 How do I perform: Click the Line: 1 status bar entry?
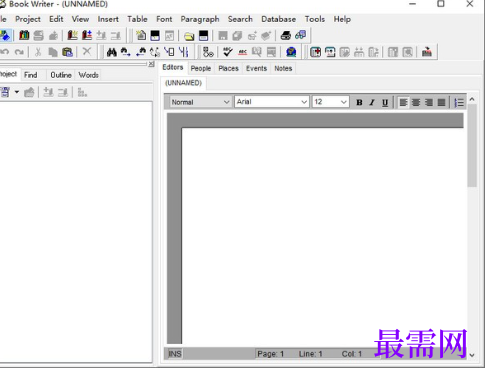click(310, 354)
